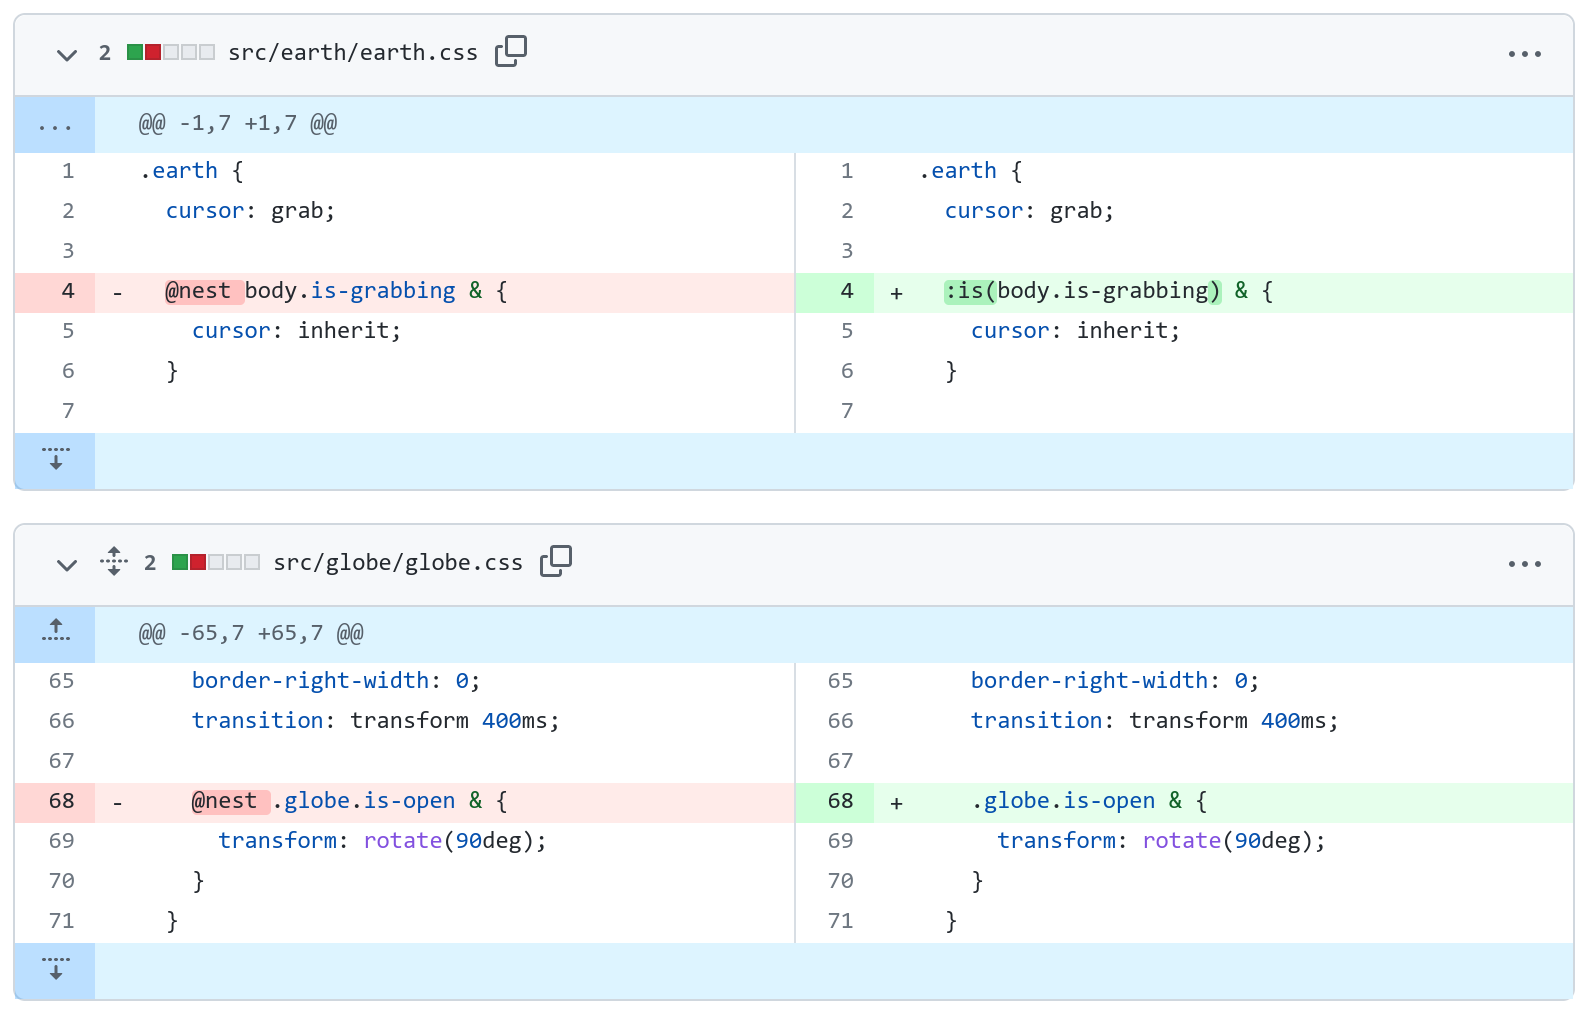This screenshot has width=1588, height=1012.
Task: Click 'transform: rotate(90deg);' on right side
Action: (1162, 842)
